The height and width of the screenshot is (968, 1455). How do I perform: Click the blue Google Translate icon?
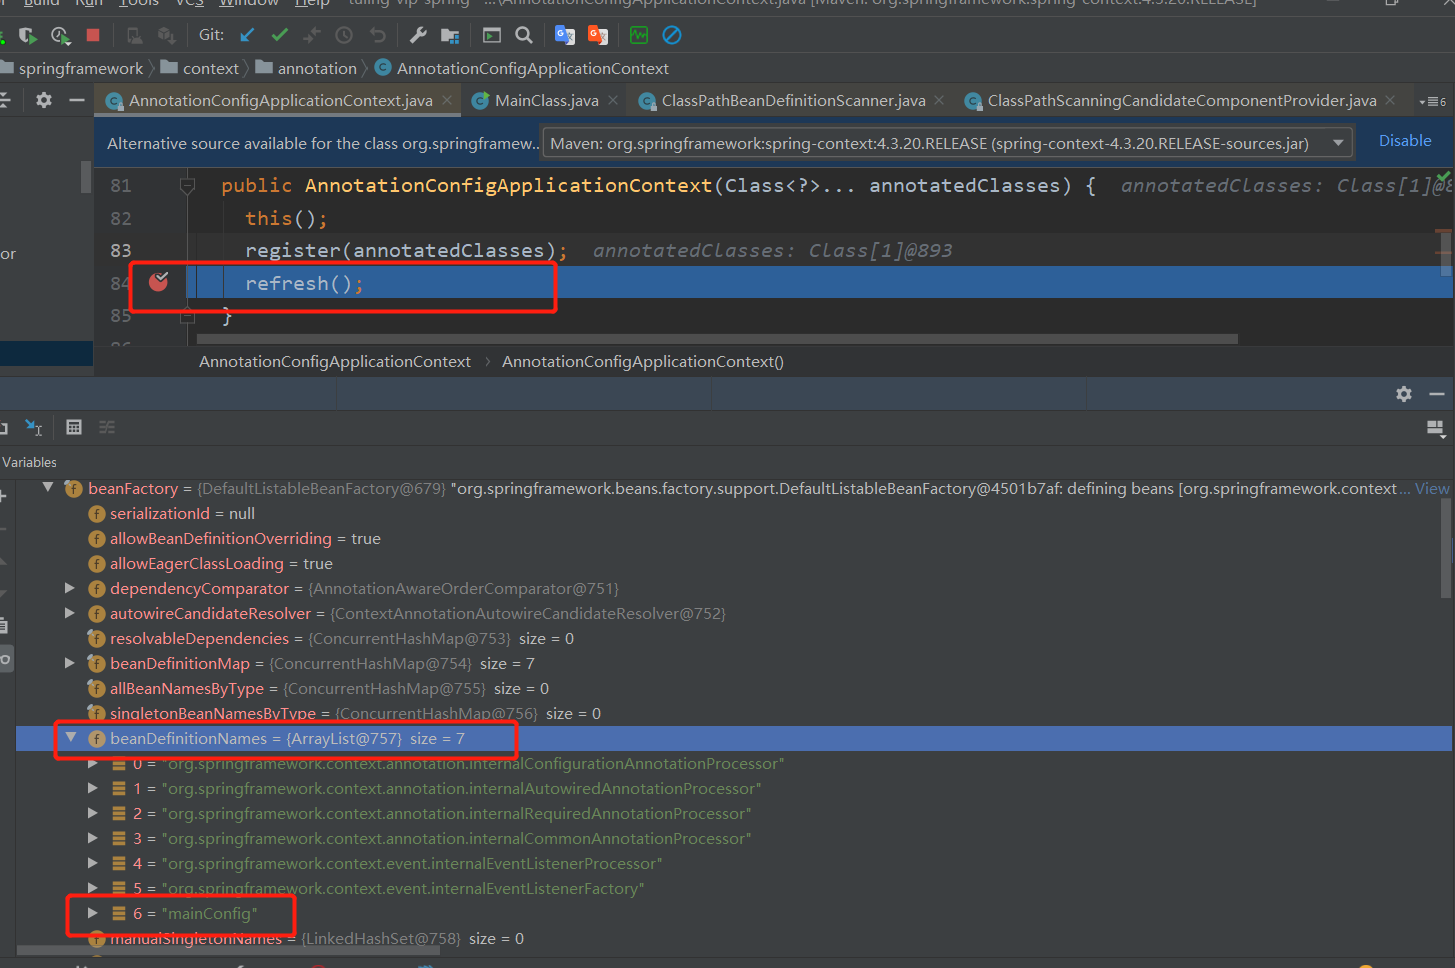565,35
